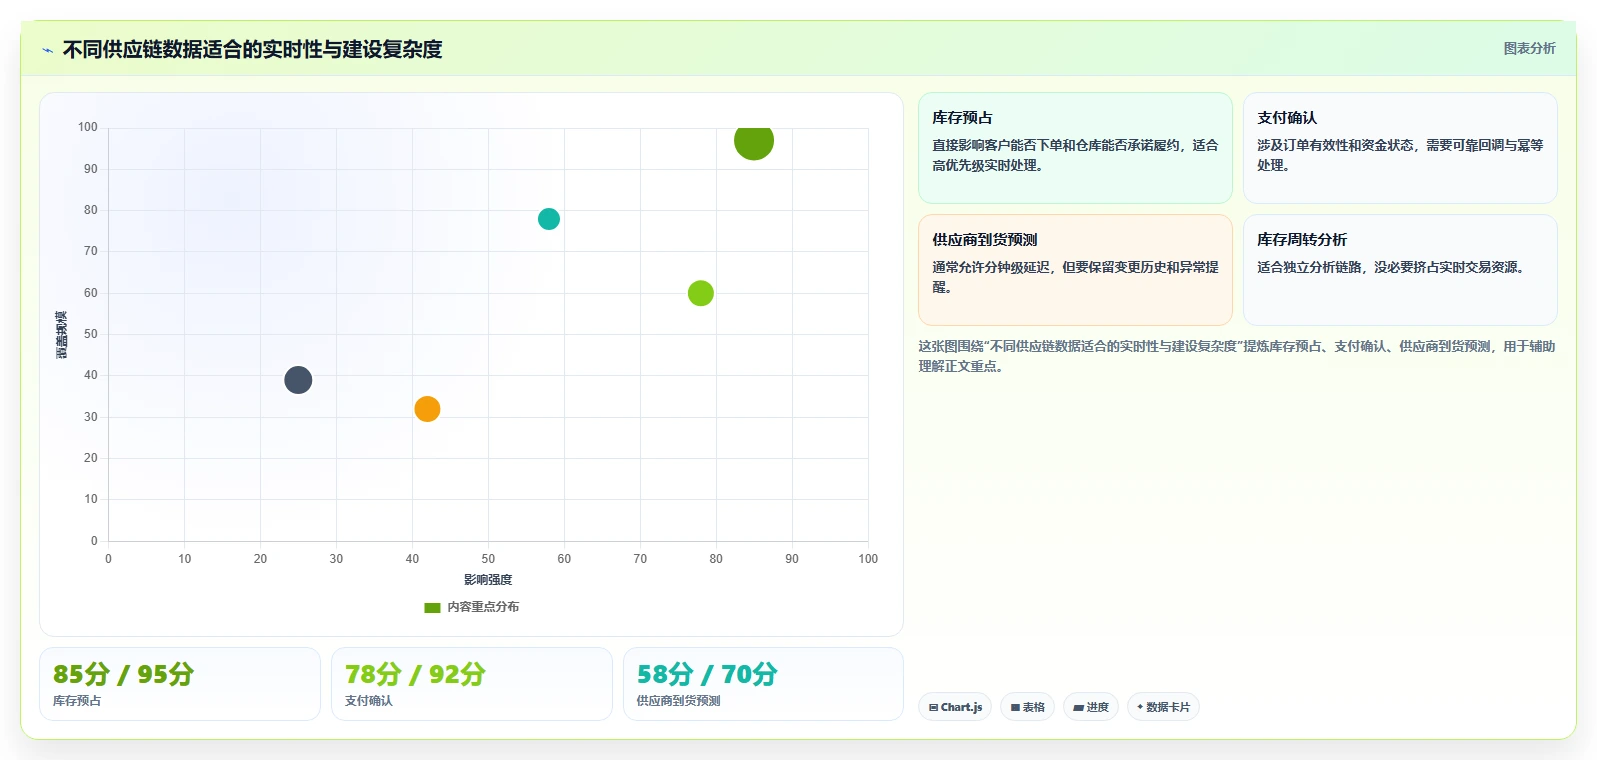
Task: Click the lightning icon beside the title
Action: click(47, 50)
